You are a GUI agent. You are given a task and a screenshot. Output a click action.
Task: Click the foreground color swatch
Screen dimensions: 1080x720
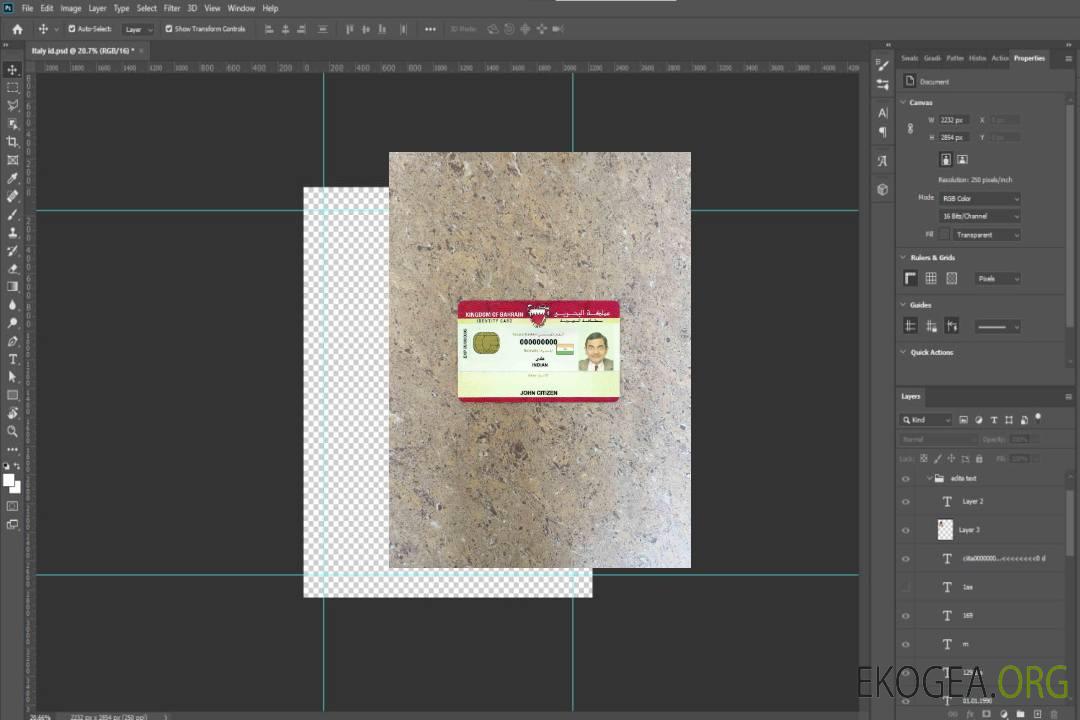point(9,481)
